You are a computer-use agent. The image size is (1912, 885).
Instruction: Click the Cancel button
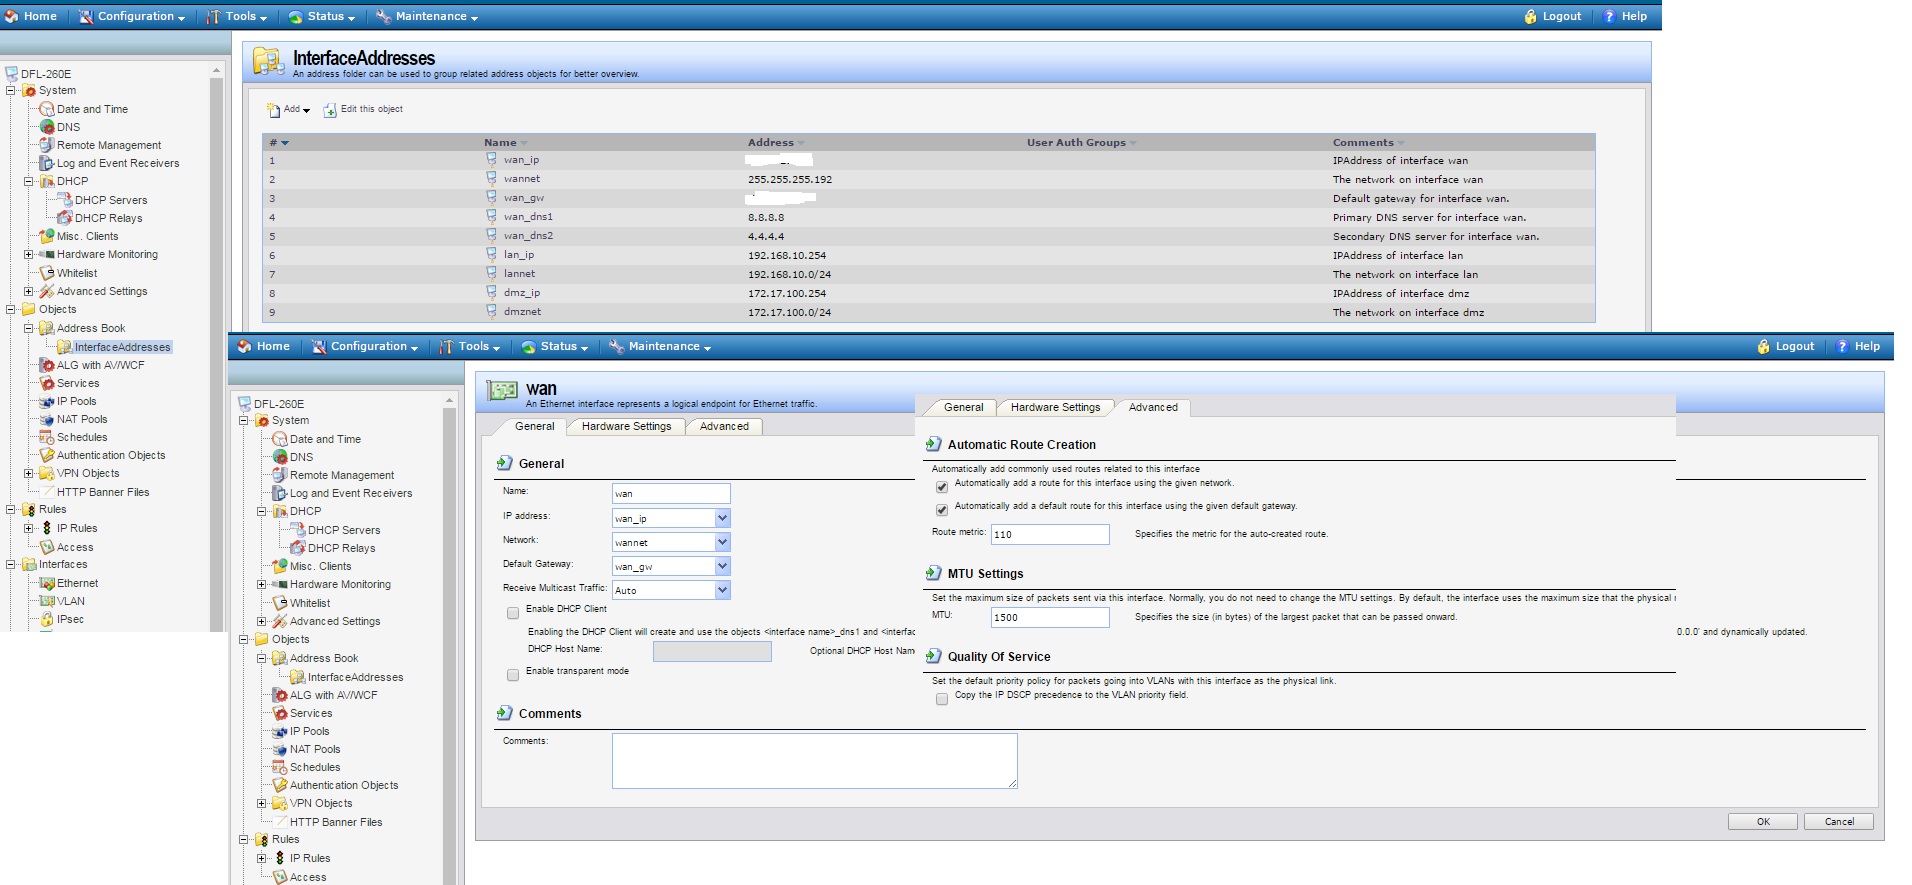click(1838, 821)
